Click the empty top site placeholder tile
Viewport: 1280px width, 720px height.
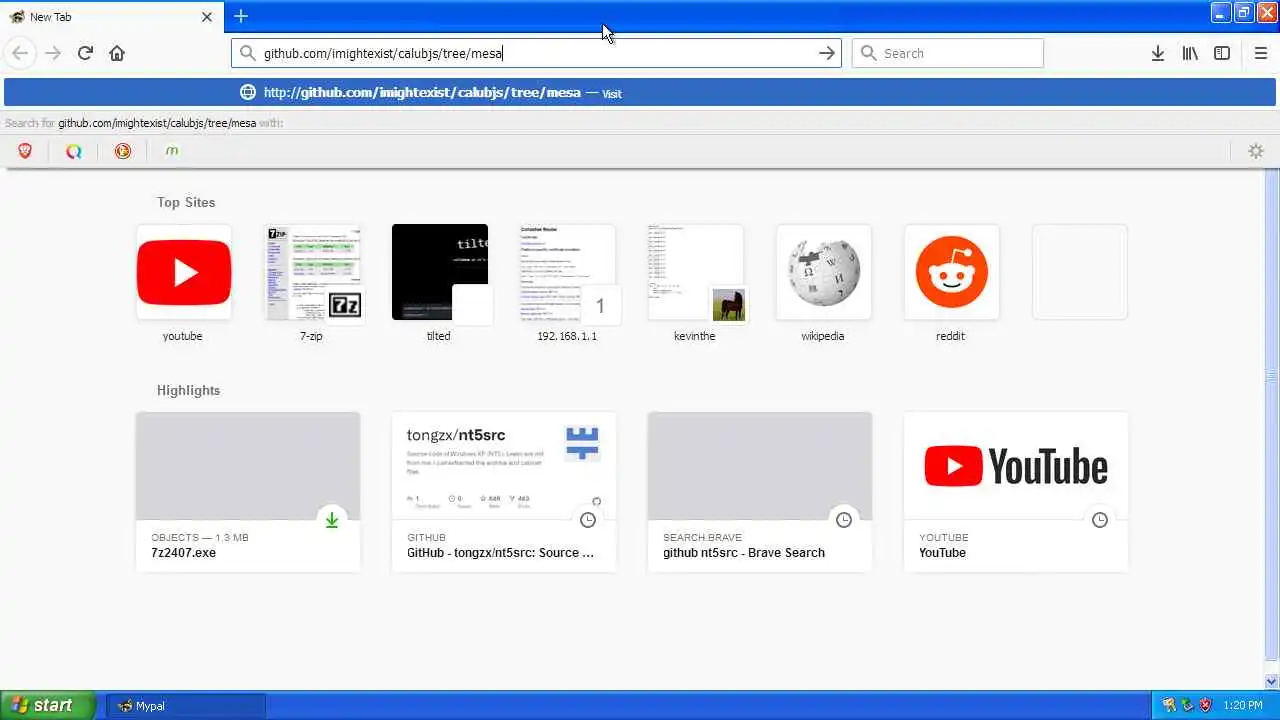1080,272
